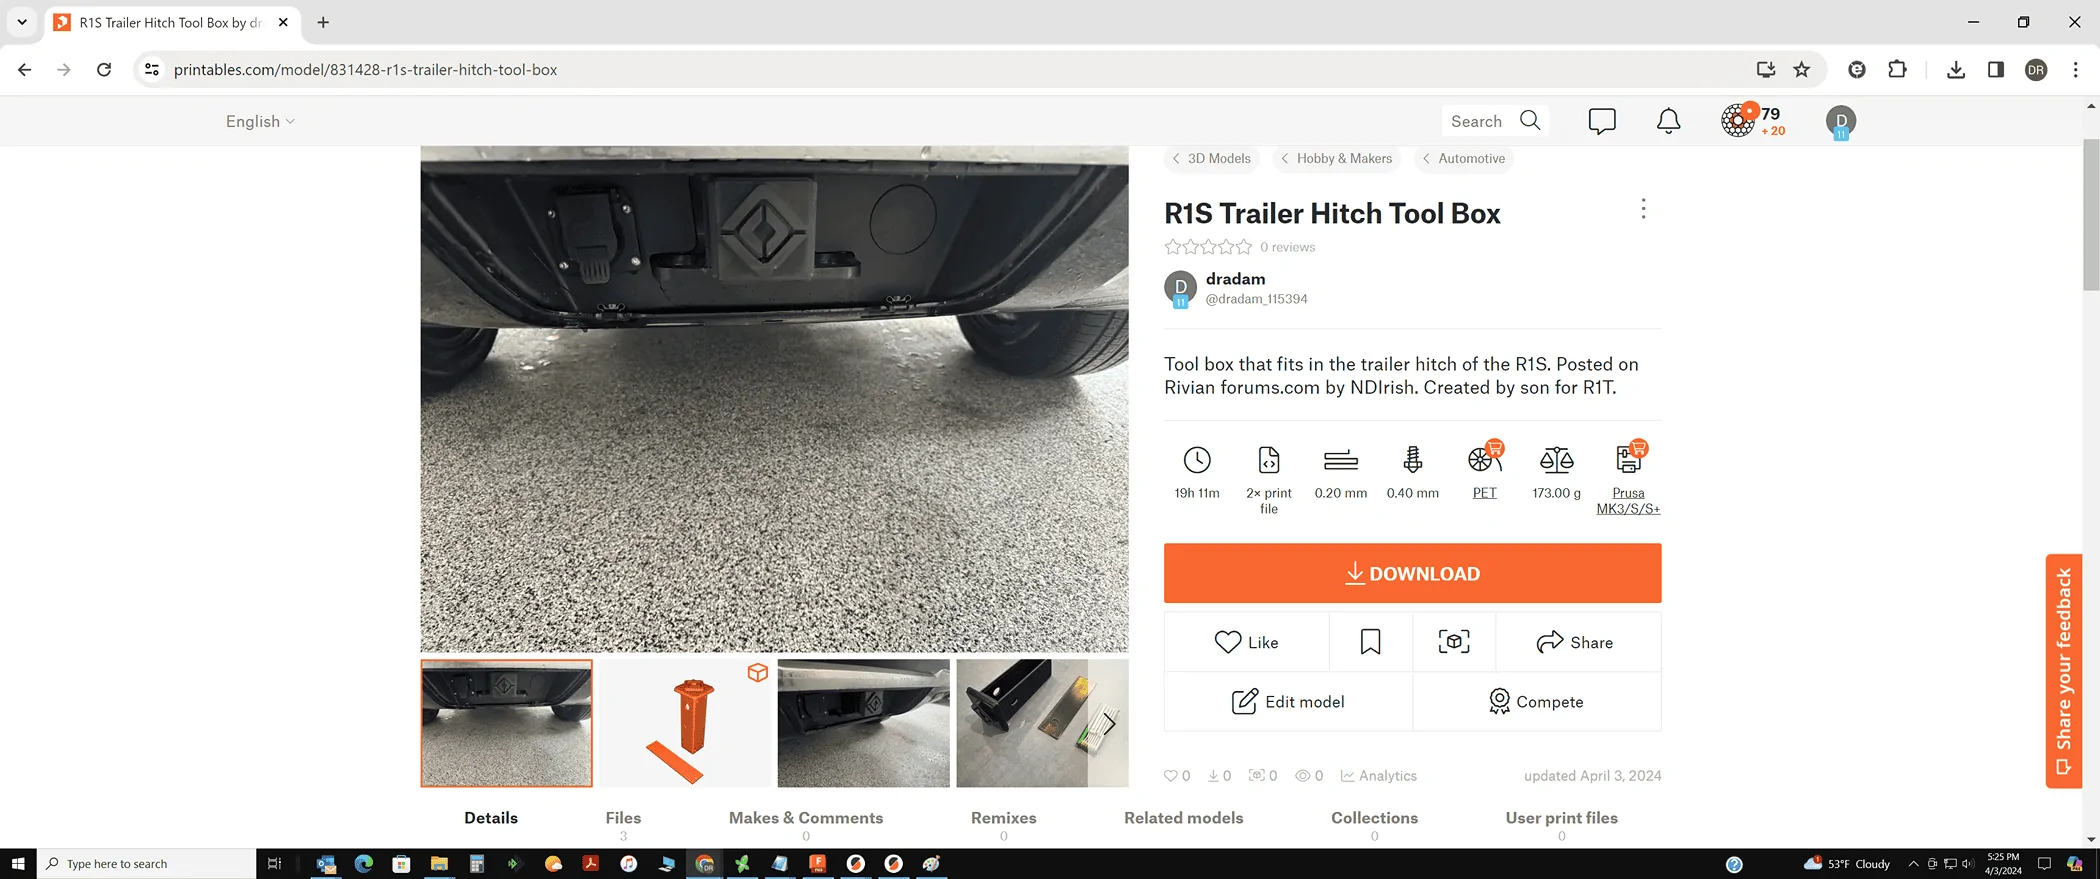Click the orange DOWNLOAD button
Viewport: 2100px width, 879px height.
click(x=1412, y=573)
